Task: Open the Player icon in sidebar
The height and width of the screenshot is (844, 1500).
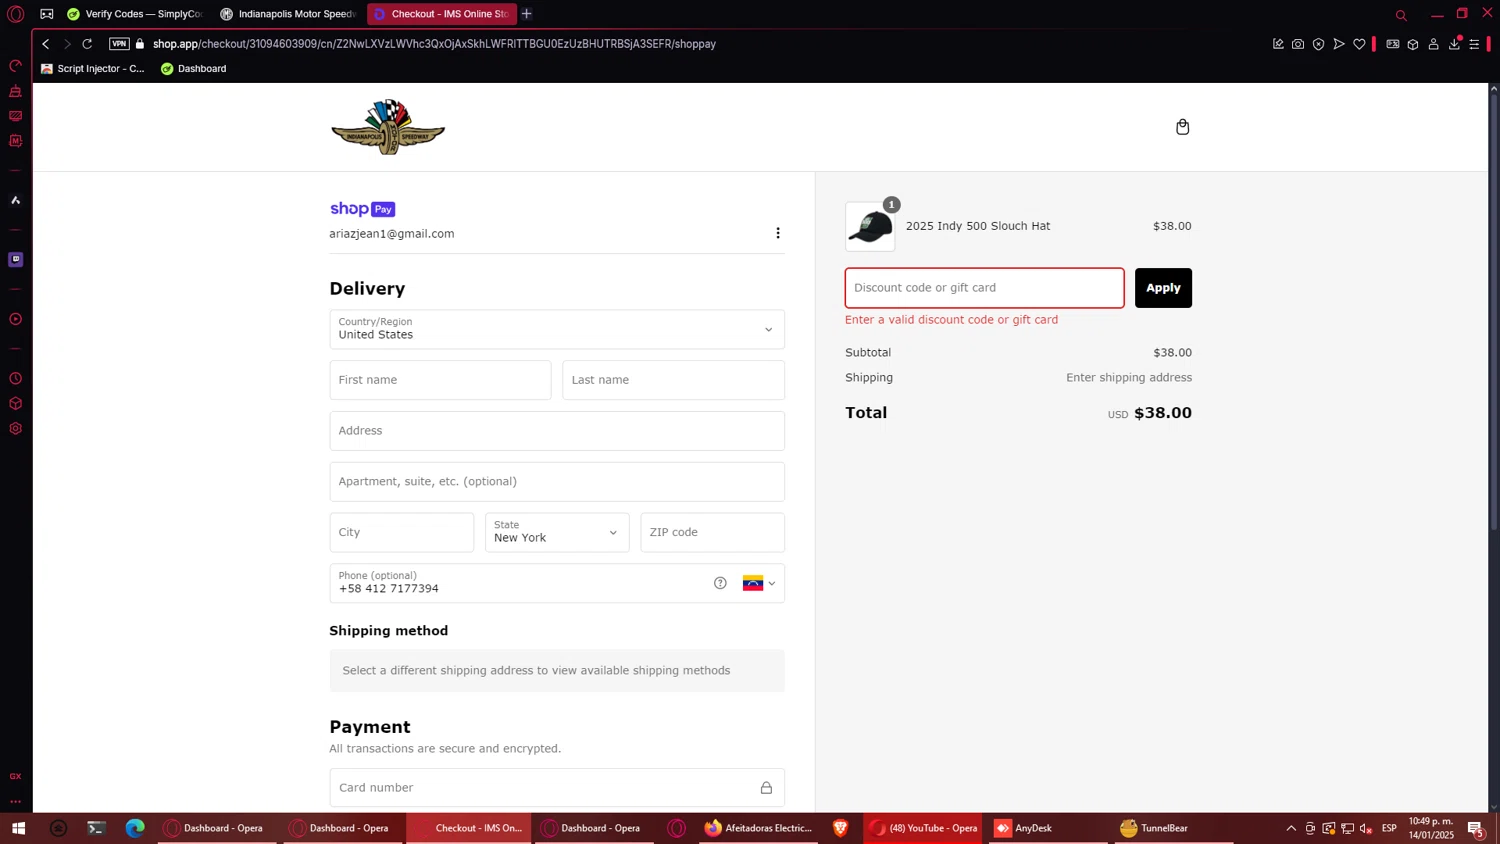Action: point(15,319)
